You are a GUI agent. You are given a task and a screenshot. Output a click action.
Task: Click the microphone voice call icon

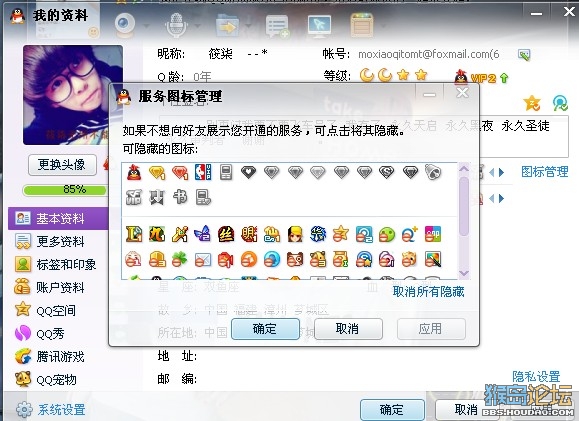point(177,25)
